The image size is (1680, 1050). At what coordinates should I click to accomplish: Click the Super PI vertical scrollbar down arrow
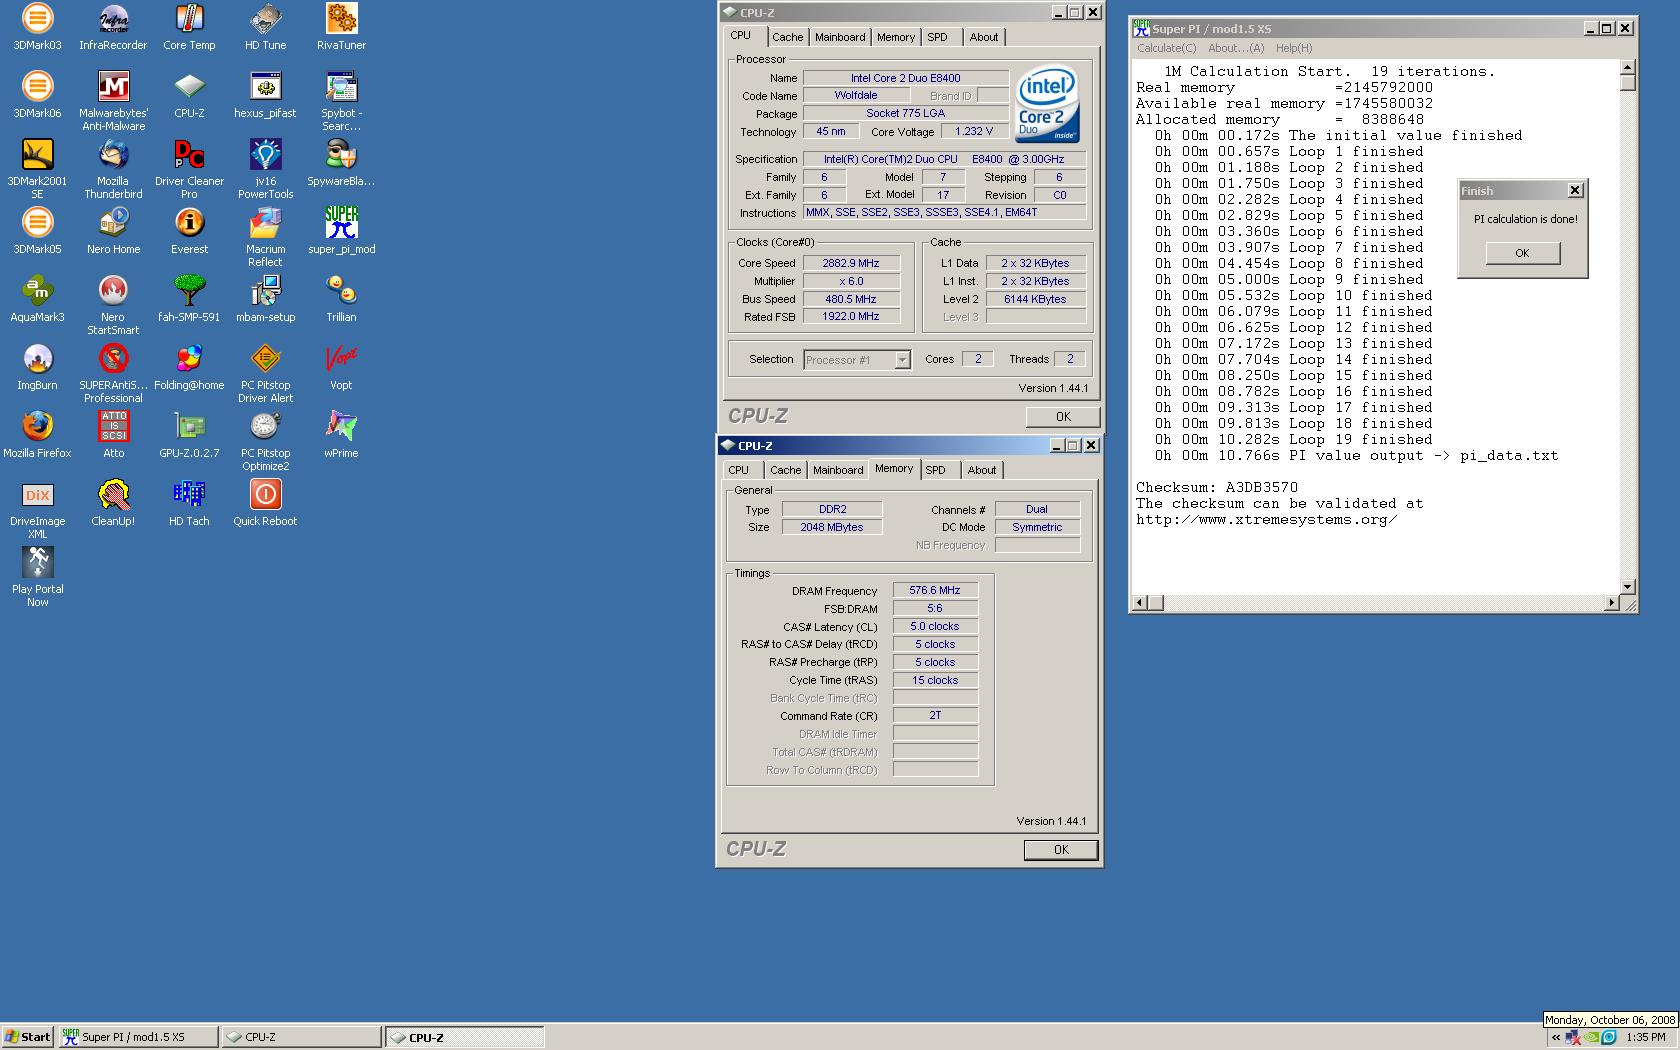1627,587
